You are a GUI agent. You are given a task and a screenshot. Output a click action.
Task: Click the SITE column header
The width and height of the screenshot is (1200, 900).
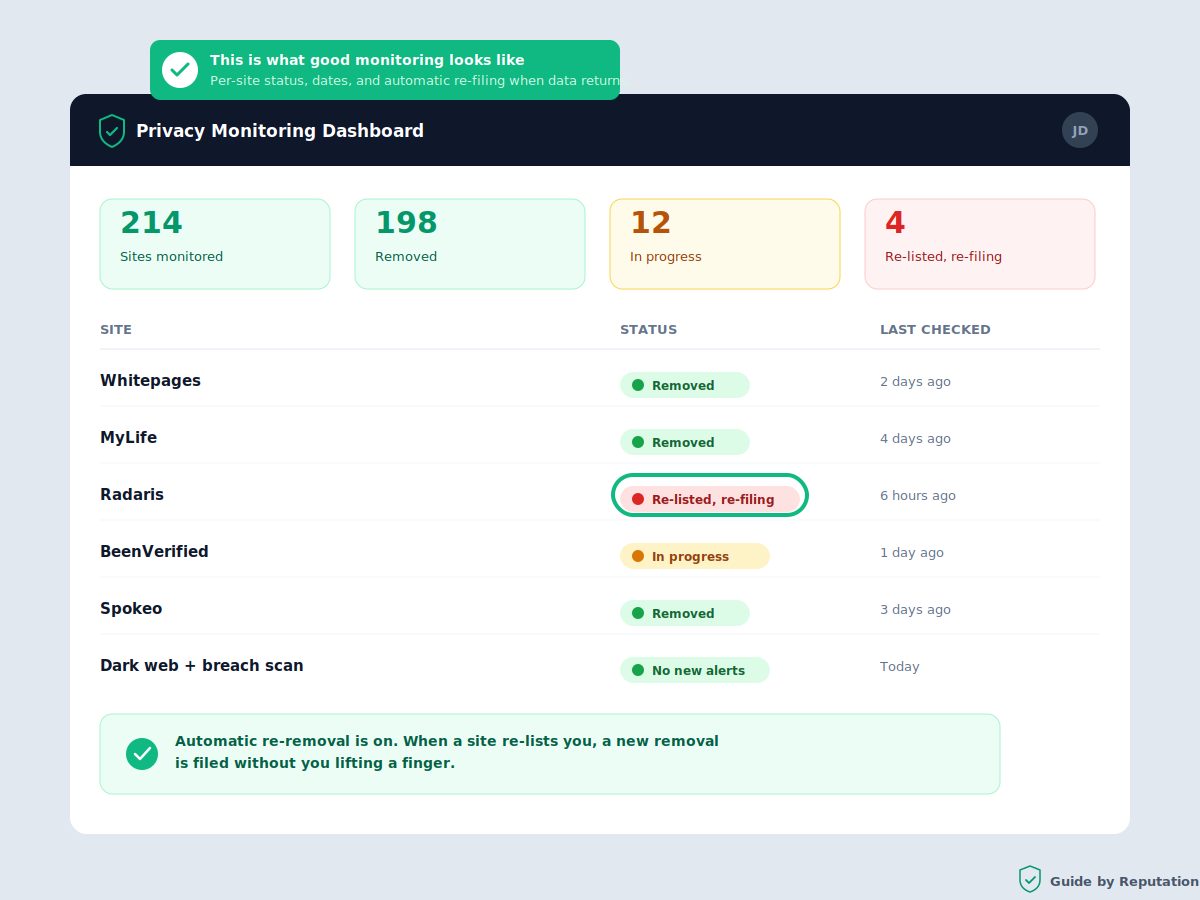click(x=116, y=330)
